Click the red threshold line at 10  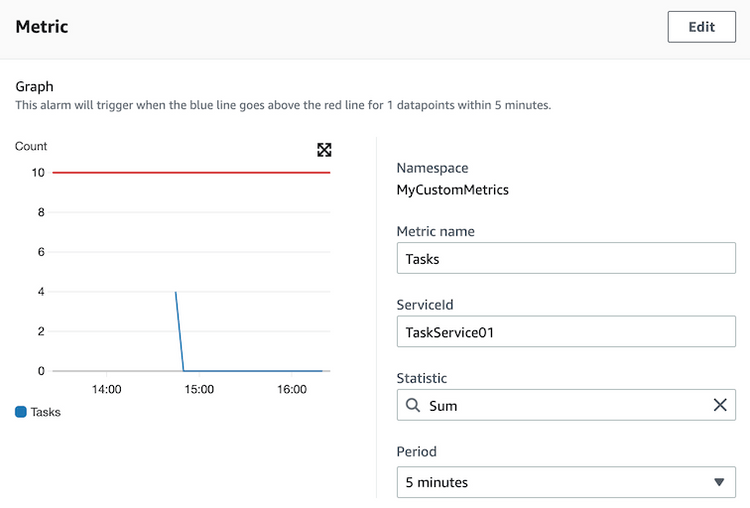point(191,172)
